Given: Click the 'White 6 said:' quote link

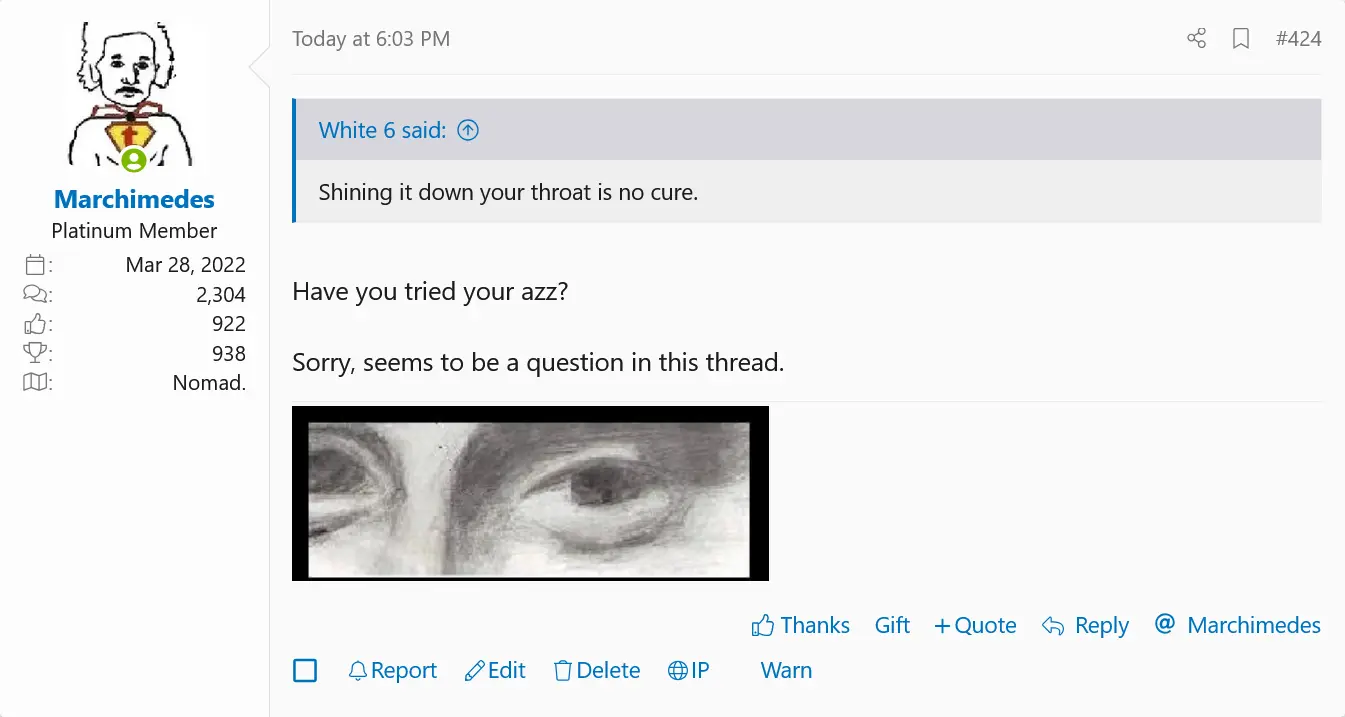Looking at the screenshot, I should [x=382, y=130].
